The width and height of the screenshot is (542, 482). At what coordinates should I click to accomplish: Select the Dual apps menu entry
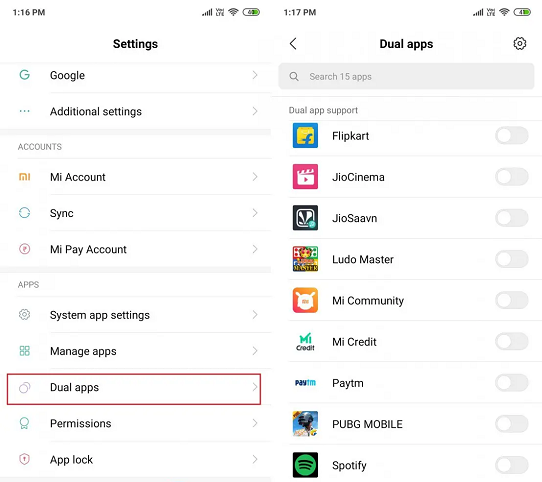coord(134,389)
